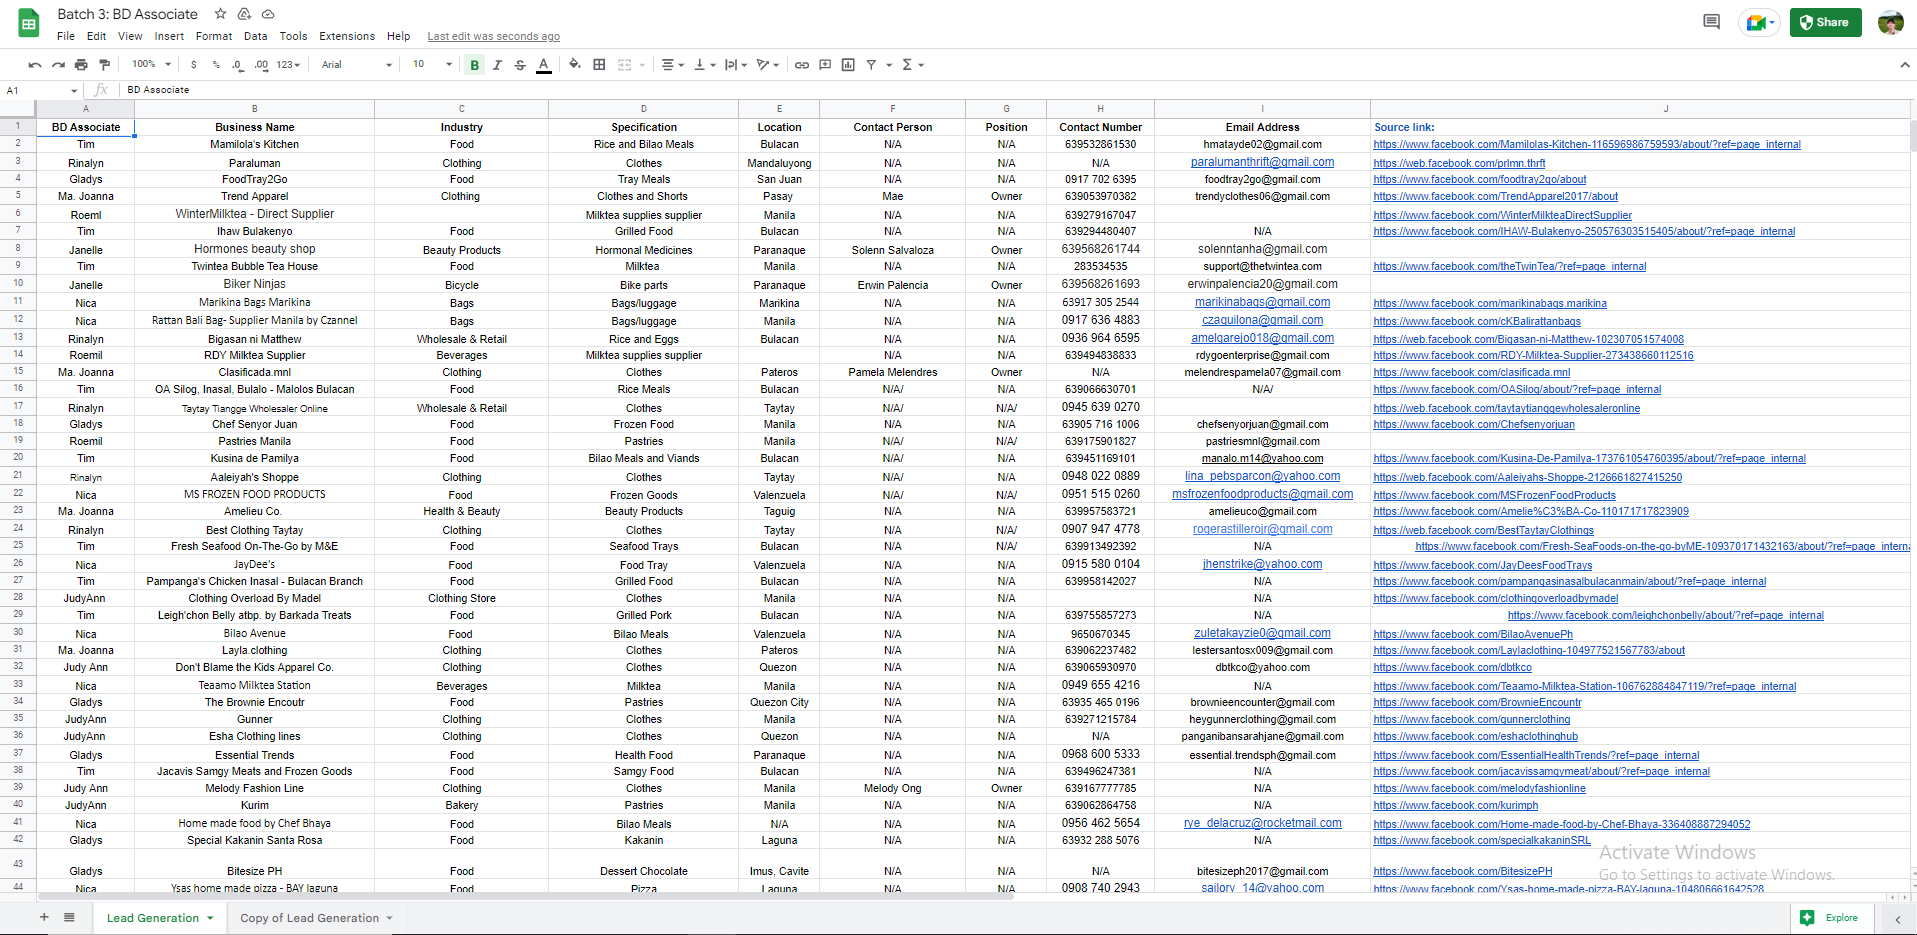
Task: Open horizontal align dropdown
Action: click(672, 65)
